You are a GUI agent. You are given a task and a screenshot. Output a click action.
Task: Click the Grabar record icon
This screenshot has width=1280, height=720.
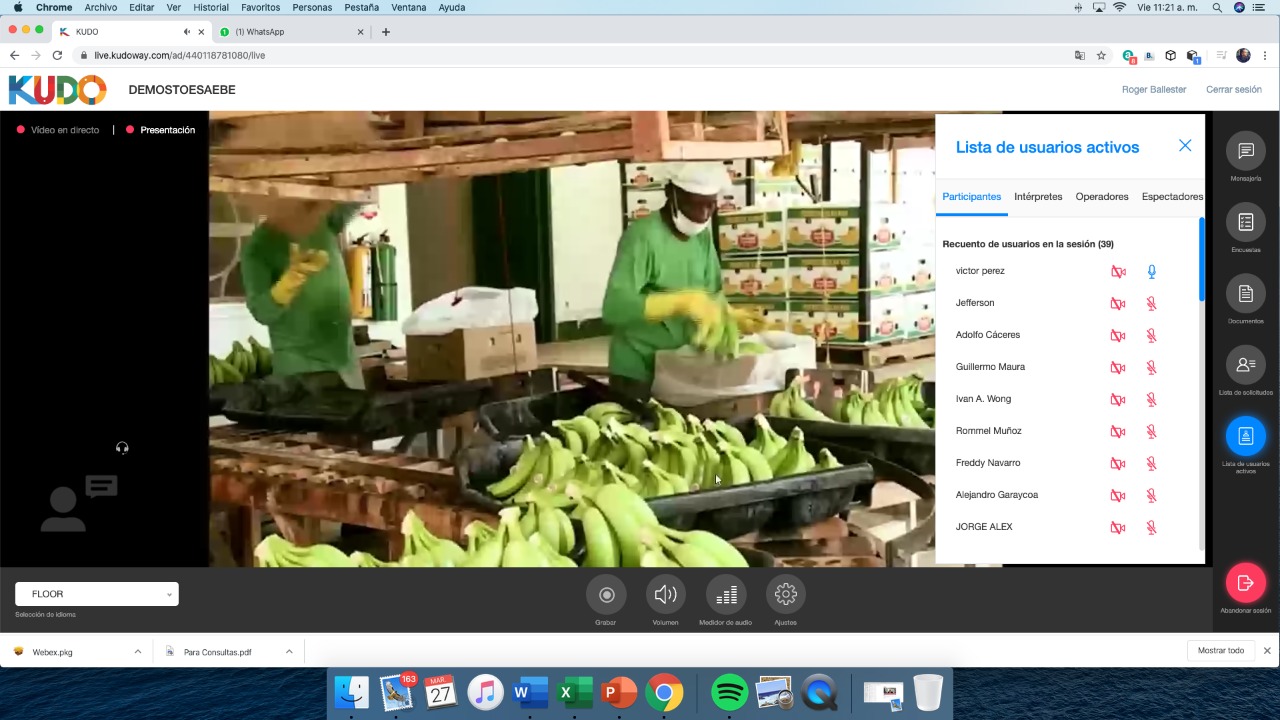[x=606, y=595]
